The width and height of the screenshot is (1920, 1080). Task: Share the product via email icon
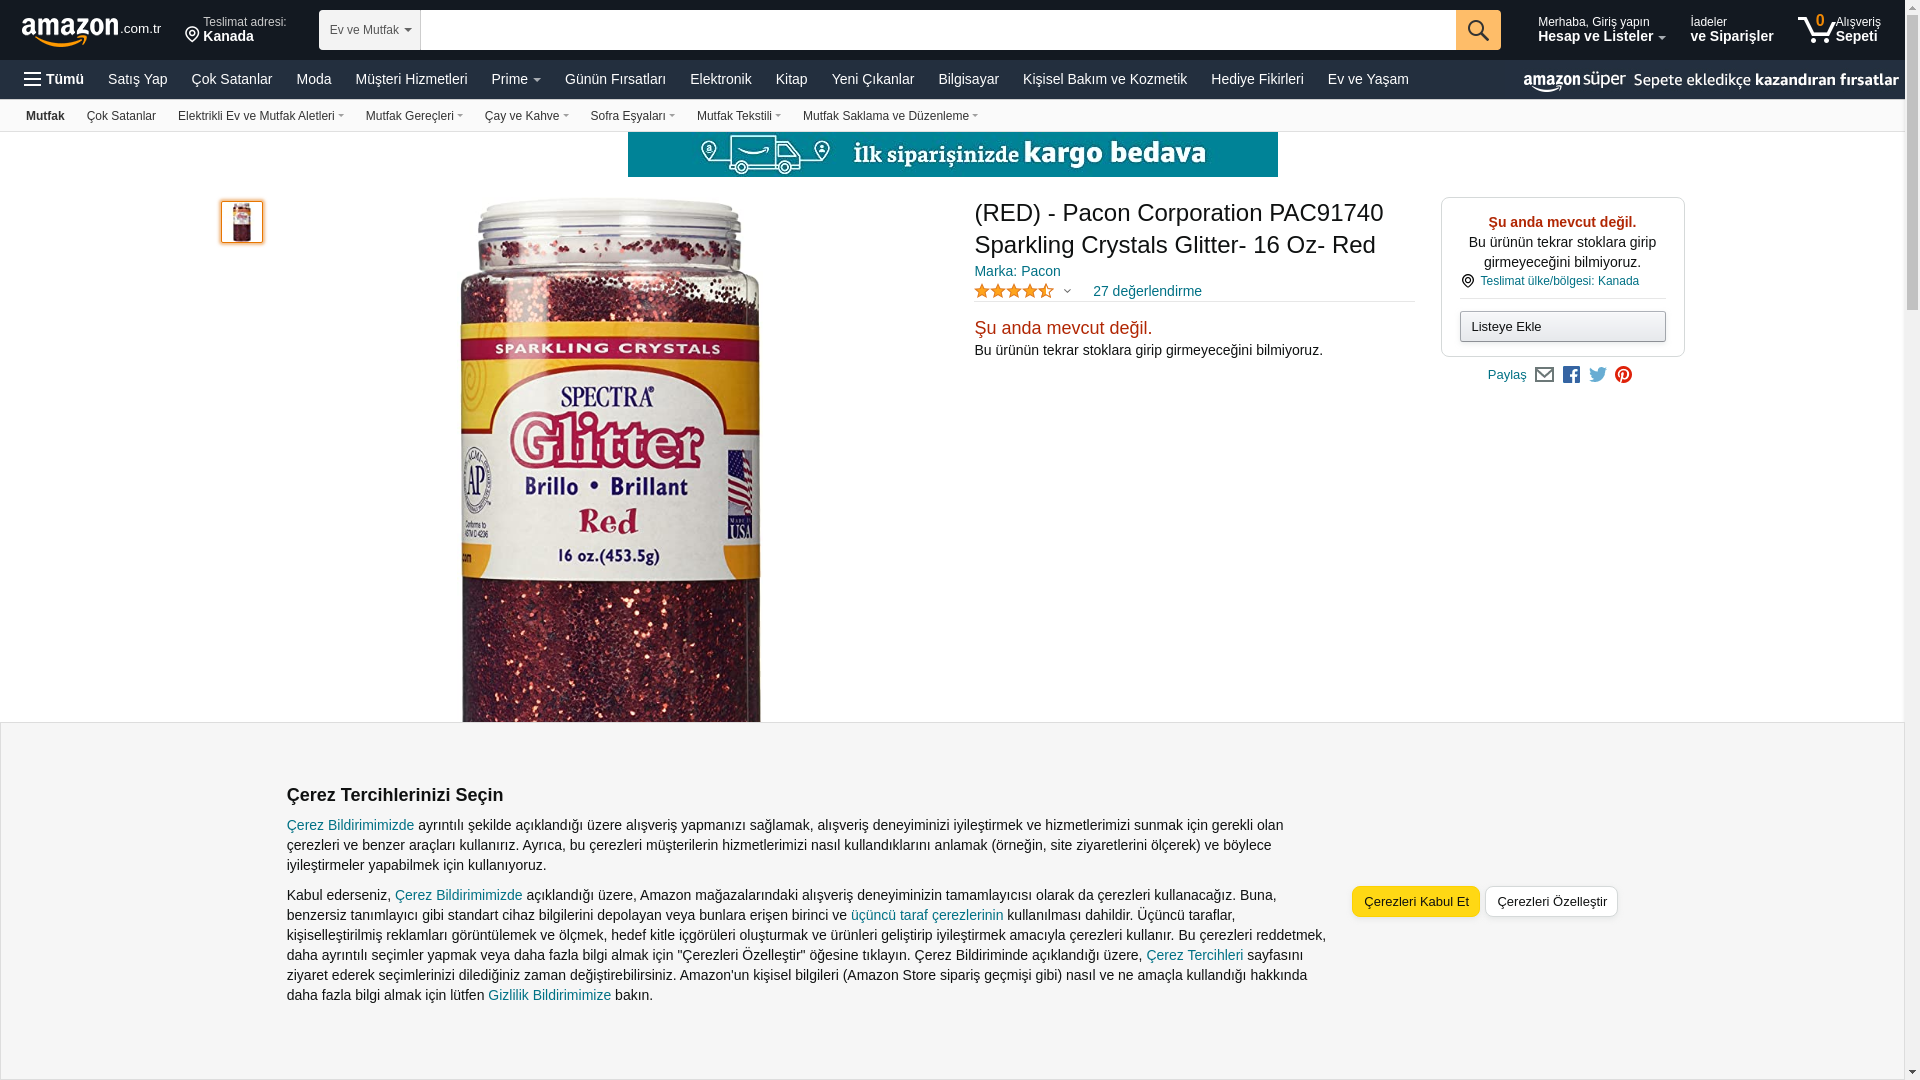[1544, 375]
